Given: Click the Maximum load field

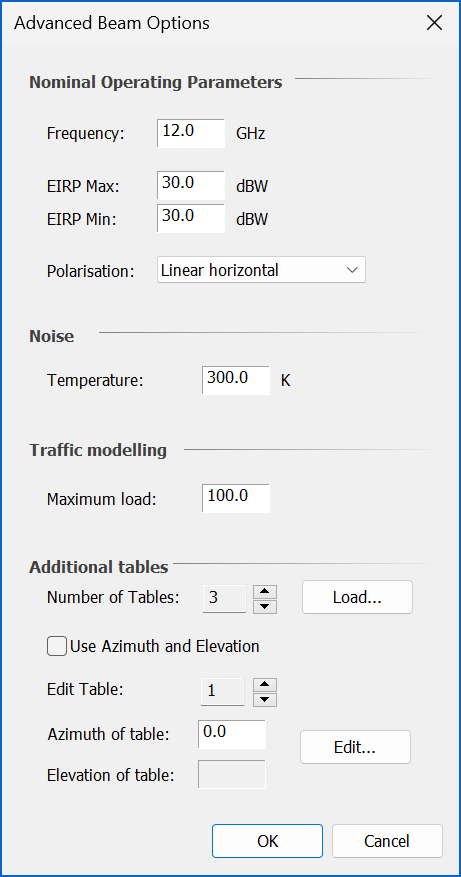Looking at the screenshot, I should (x=236, y=498).
